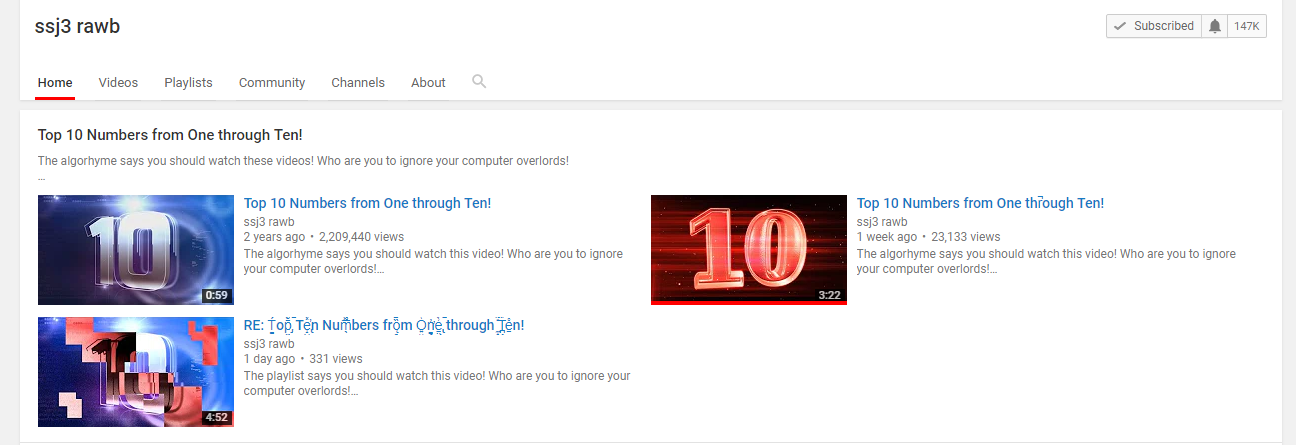Image resolution: width=1296 pixels, height=445 pixels.
Task: Expand the playlist description ellipsis
Action: (x=42, y=177)
